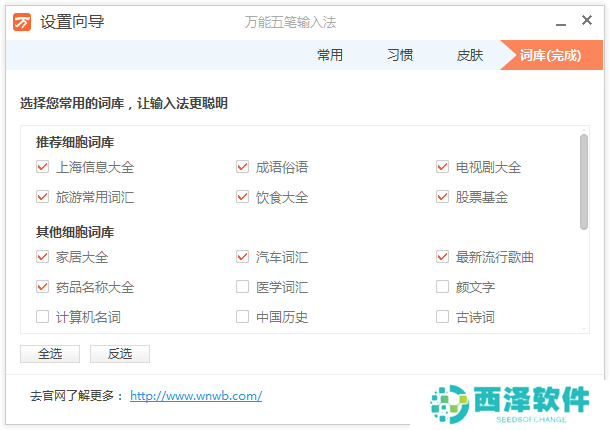Click the 设置向导 title text
The image size is (610, 430).
72,22
